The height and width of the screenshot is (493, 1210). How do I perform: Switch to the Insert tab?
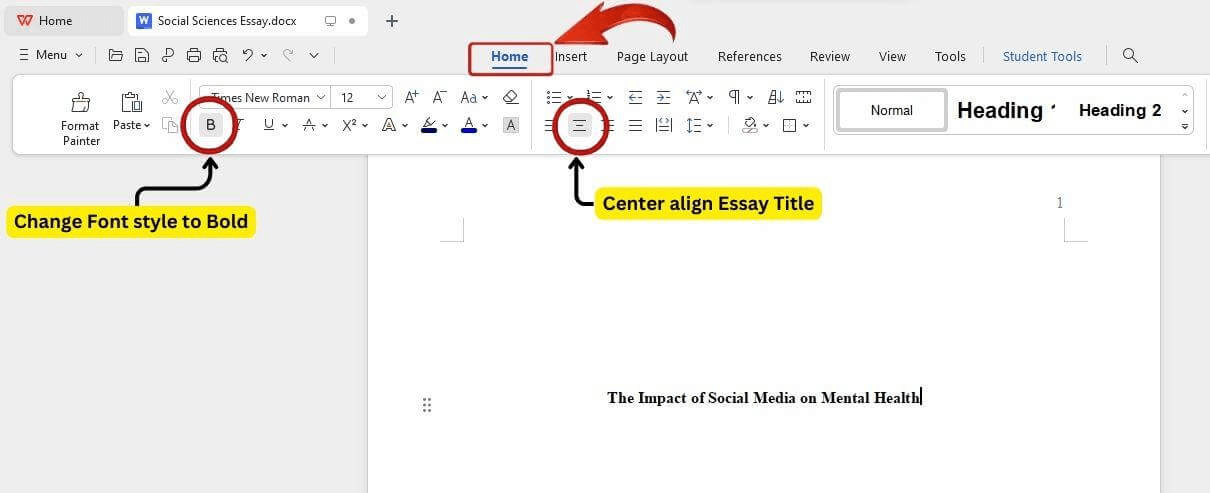tap(571, 56)
